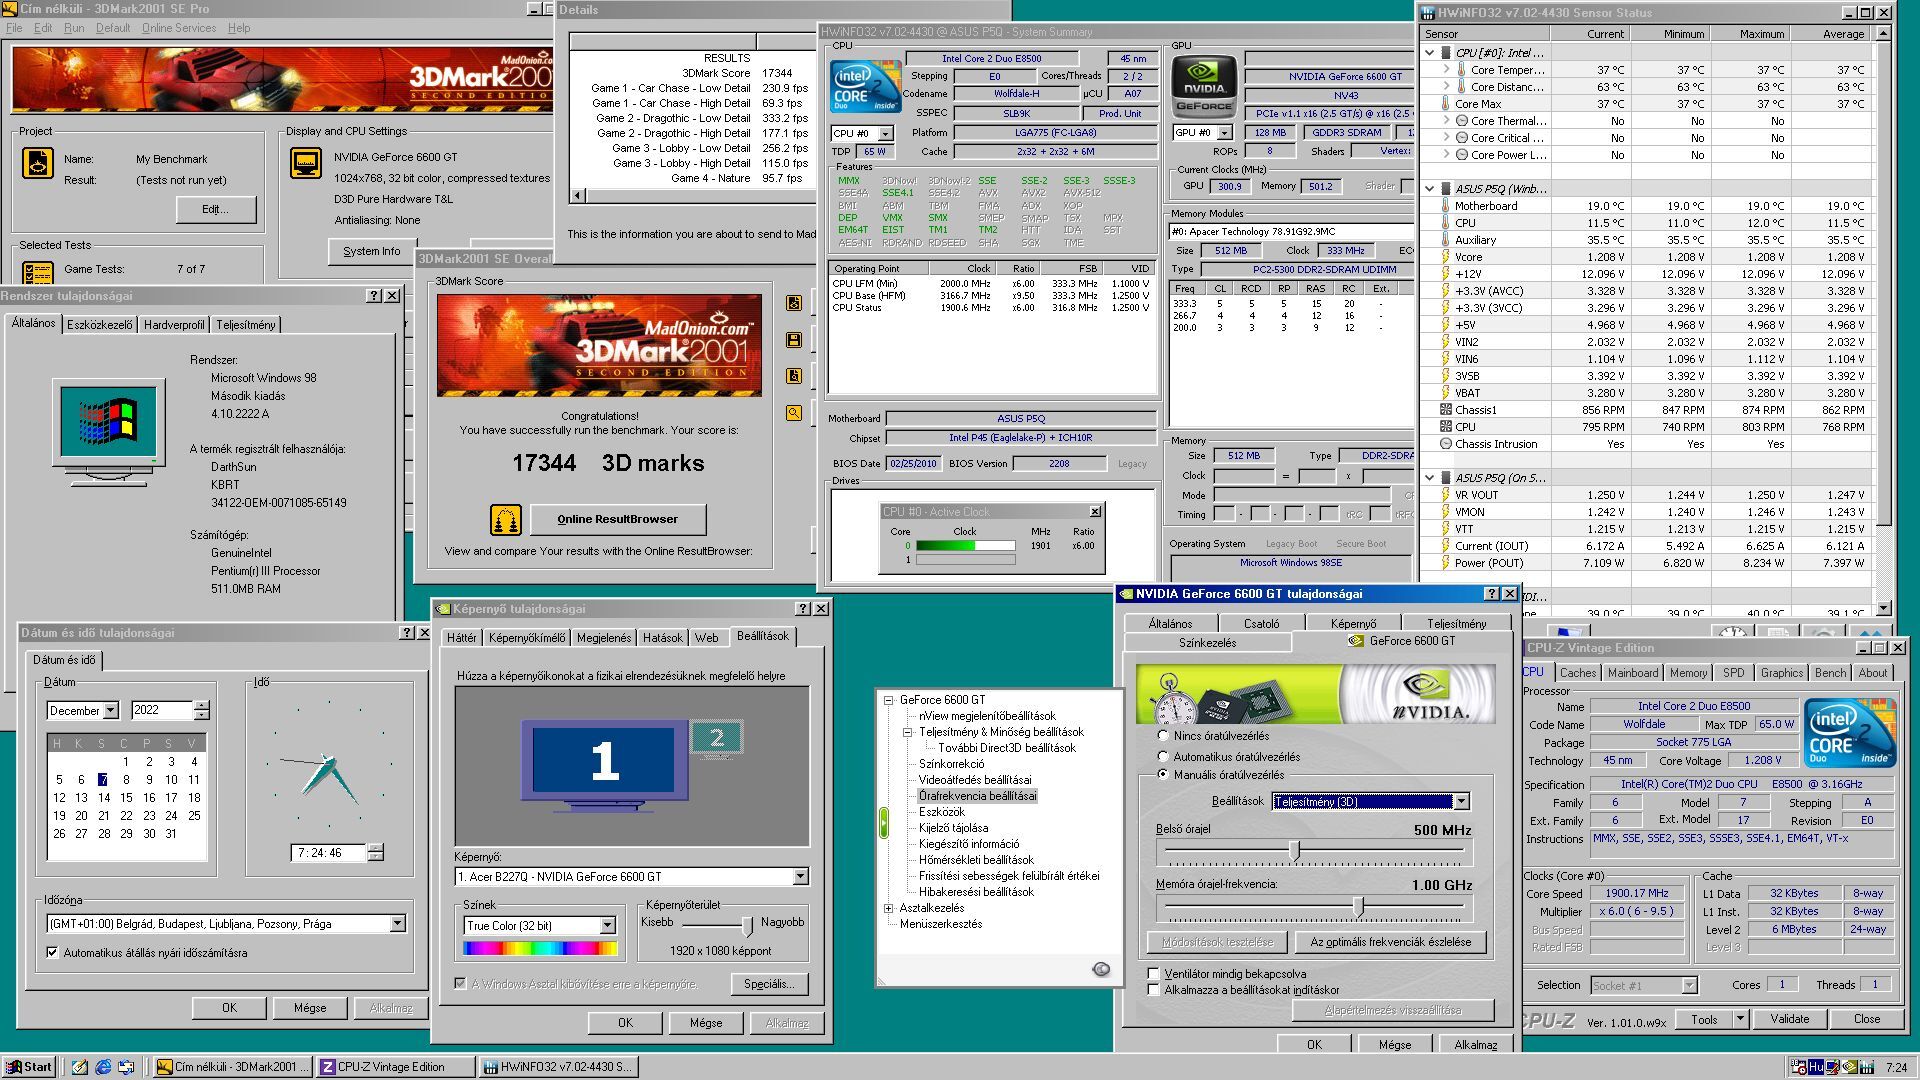Select Automatikus óratúlvezérlés radio button

coord(1163,756)
